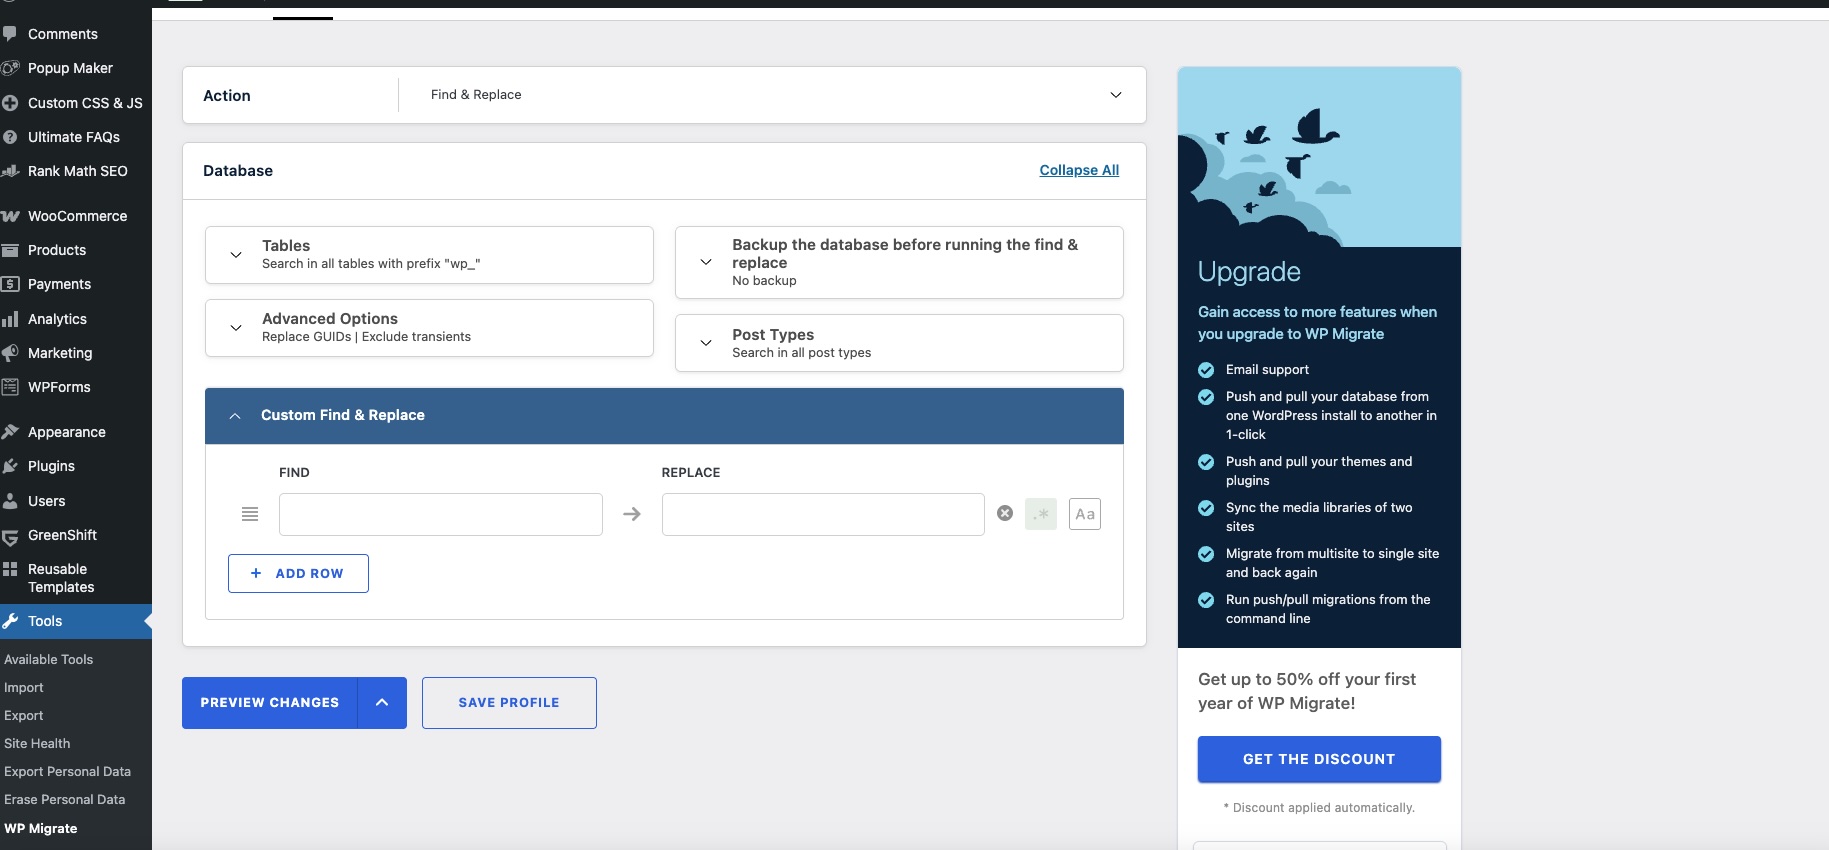Click the Reusable Templates grid icon
The image size is (1829, 850).
coord(10,569)
